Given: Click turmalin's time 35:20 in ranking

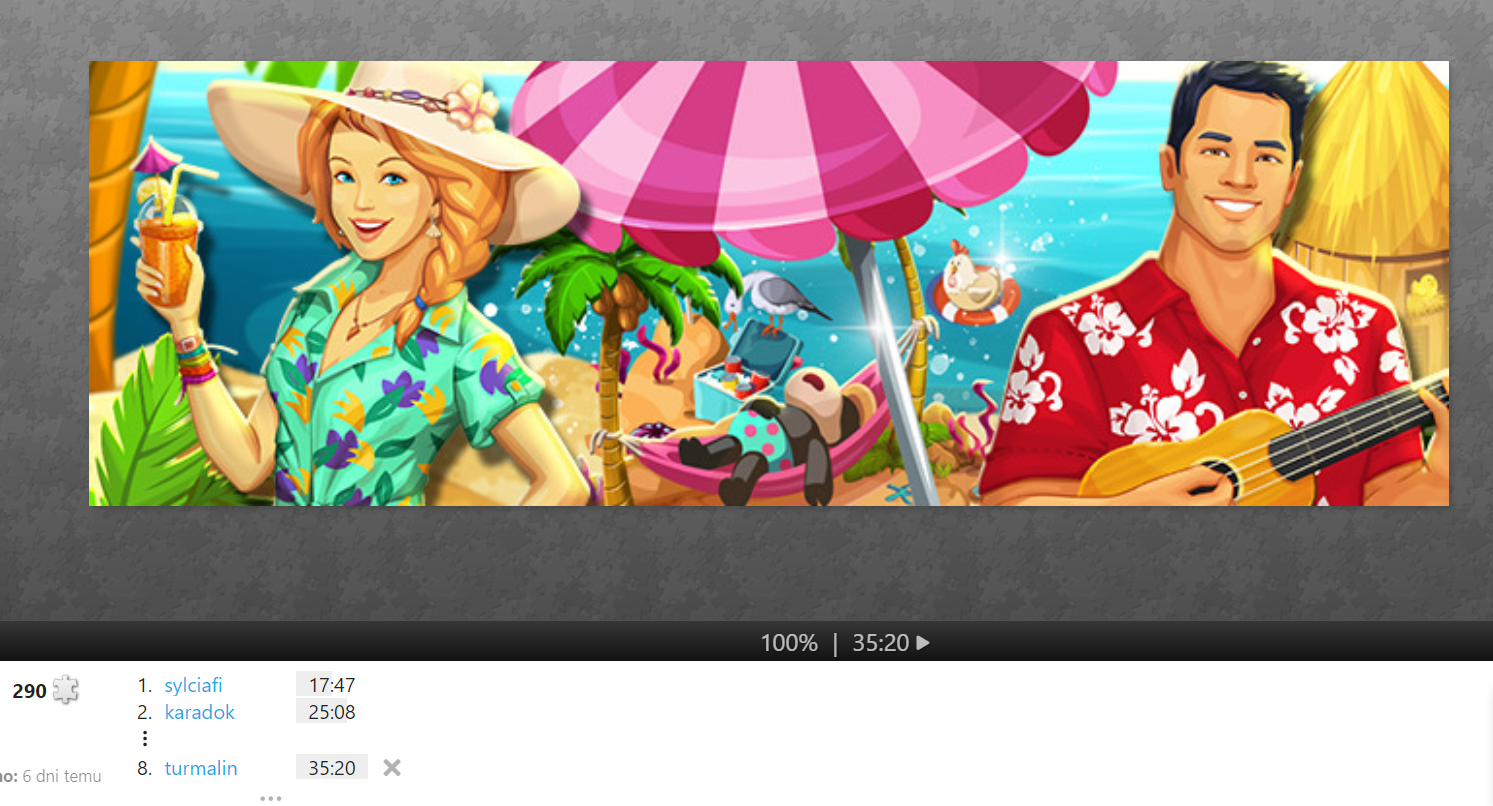Looking at the screenshot, I should pos(332,768).
